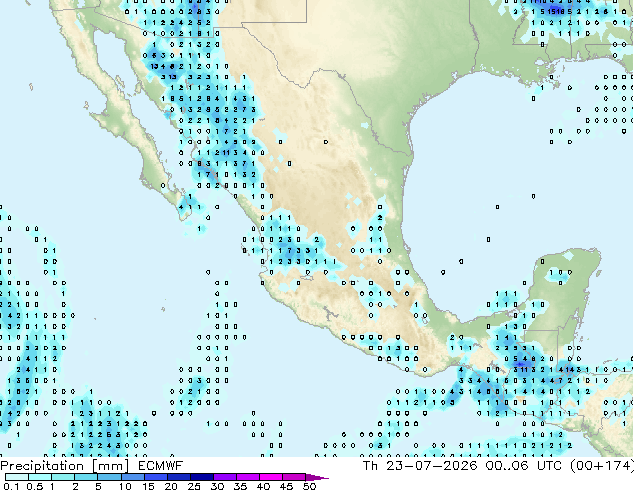Image resolution: width=634 pixels, height=490 pixels.
Task: Click the 30–35 mm purple legend swatch
Action: click(224, 477)
